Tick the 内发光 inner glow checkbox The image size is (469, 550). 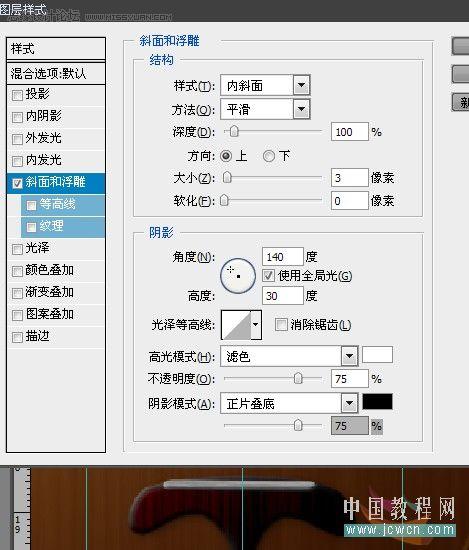17,161
